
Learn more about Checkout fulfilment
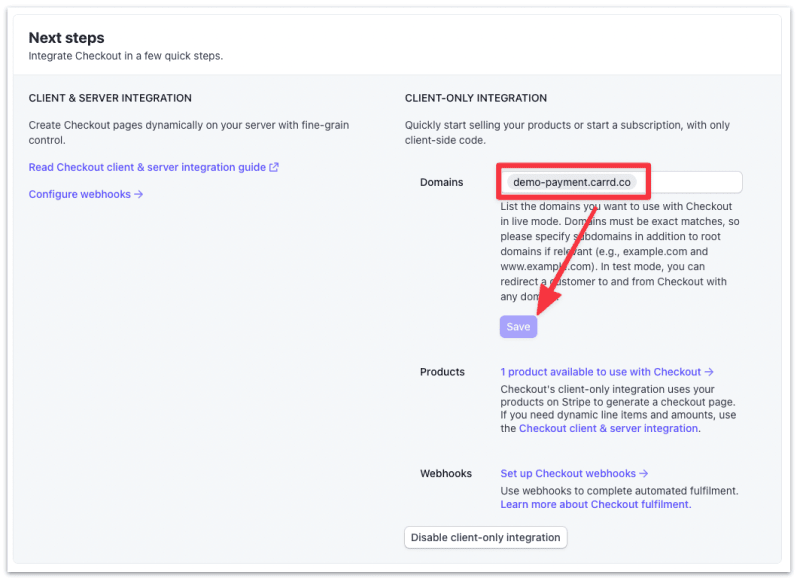tap(593, 504)
